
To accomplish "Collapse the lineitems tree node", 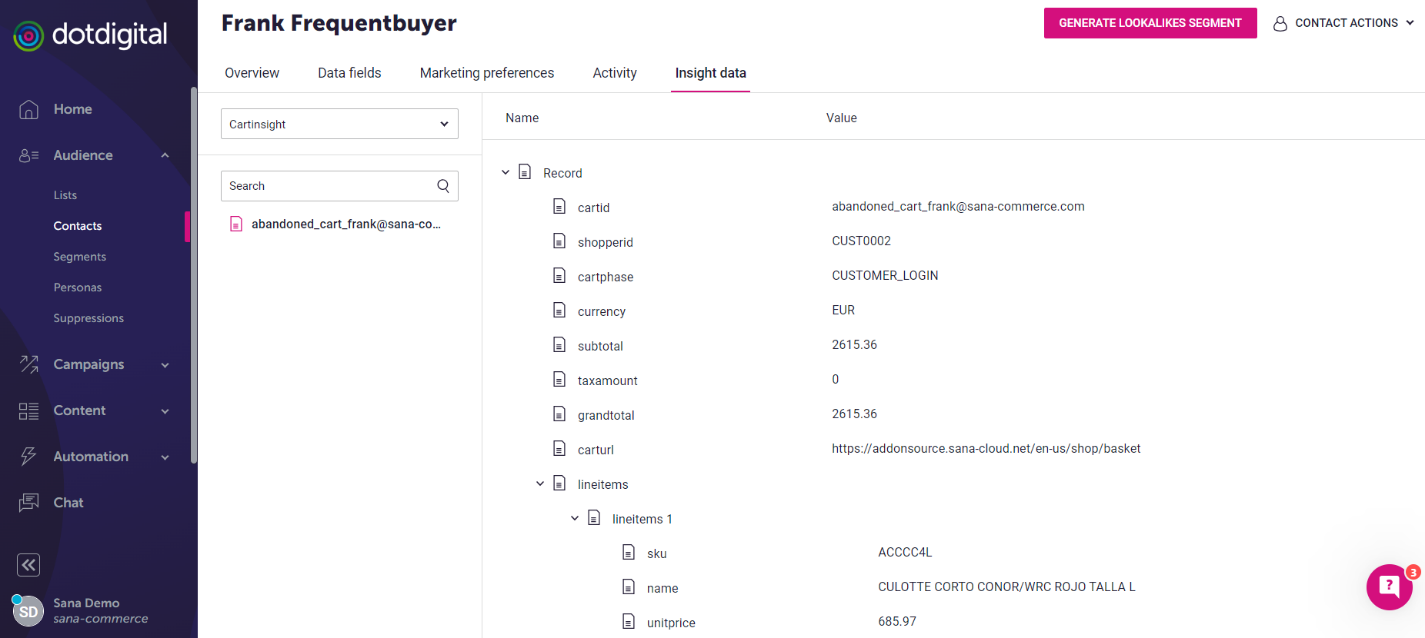I will coord(540,484).
